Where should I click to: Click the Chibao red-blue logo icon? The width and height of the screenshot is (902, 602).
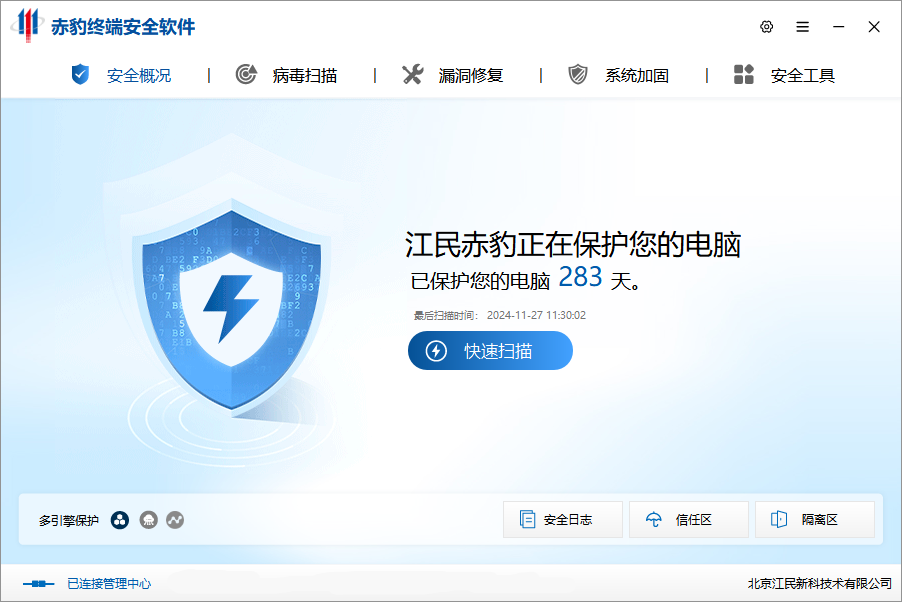(x=26, y=25)
